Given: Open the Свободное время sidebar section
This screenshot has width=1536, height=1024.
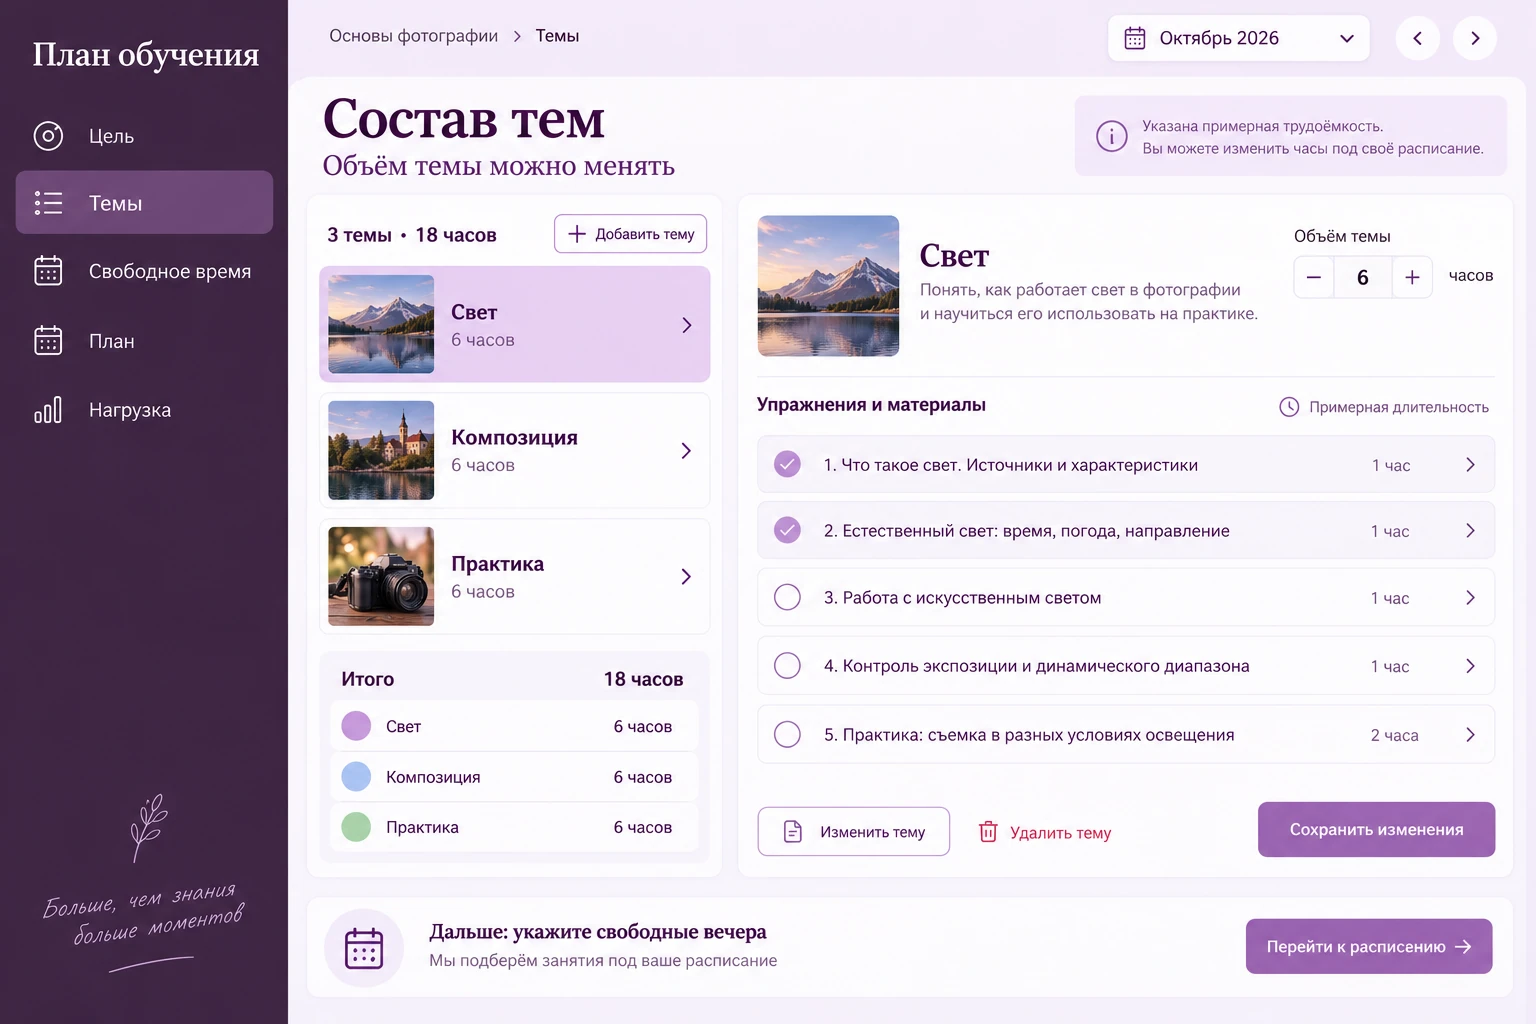Looking at the screenshot, I should [144, 271].
